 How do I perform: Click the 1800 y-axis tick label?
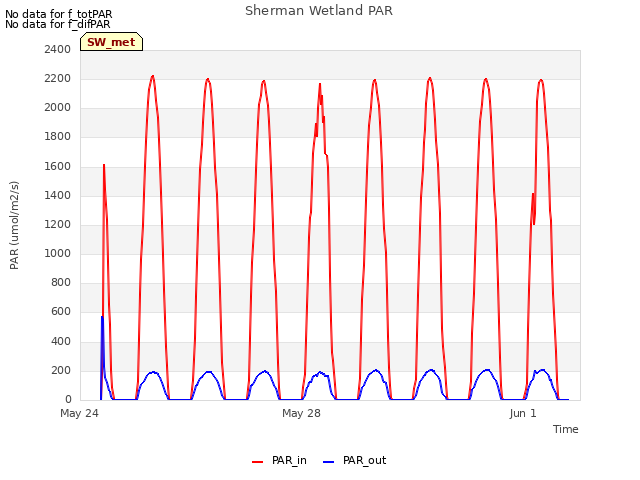coord(58,137)
